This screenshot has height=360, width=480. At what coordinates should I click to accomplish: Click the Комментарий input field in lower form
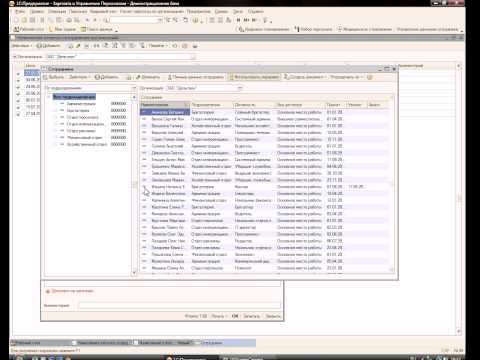179,305
